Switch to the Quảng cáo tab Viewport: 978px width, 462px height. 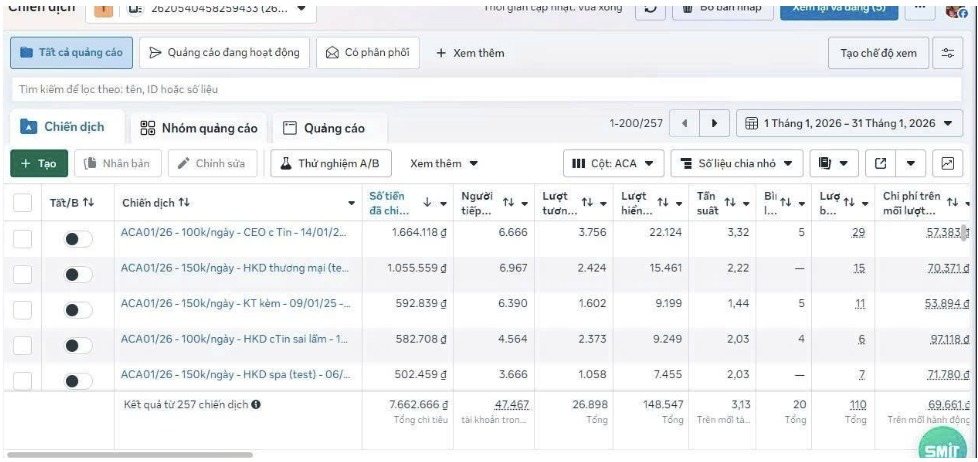click(329, 128)
